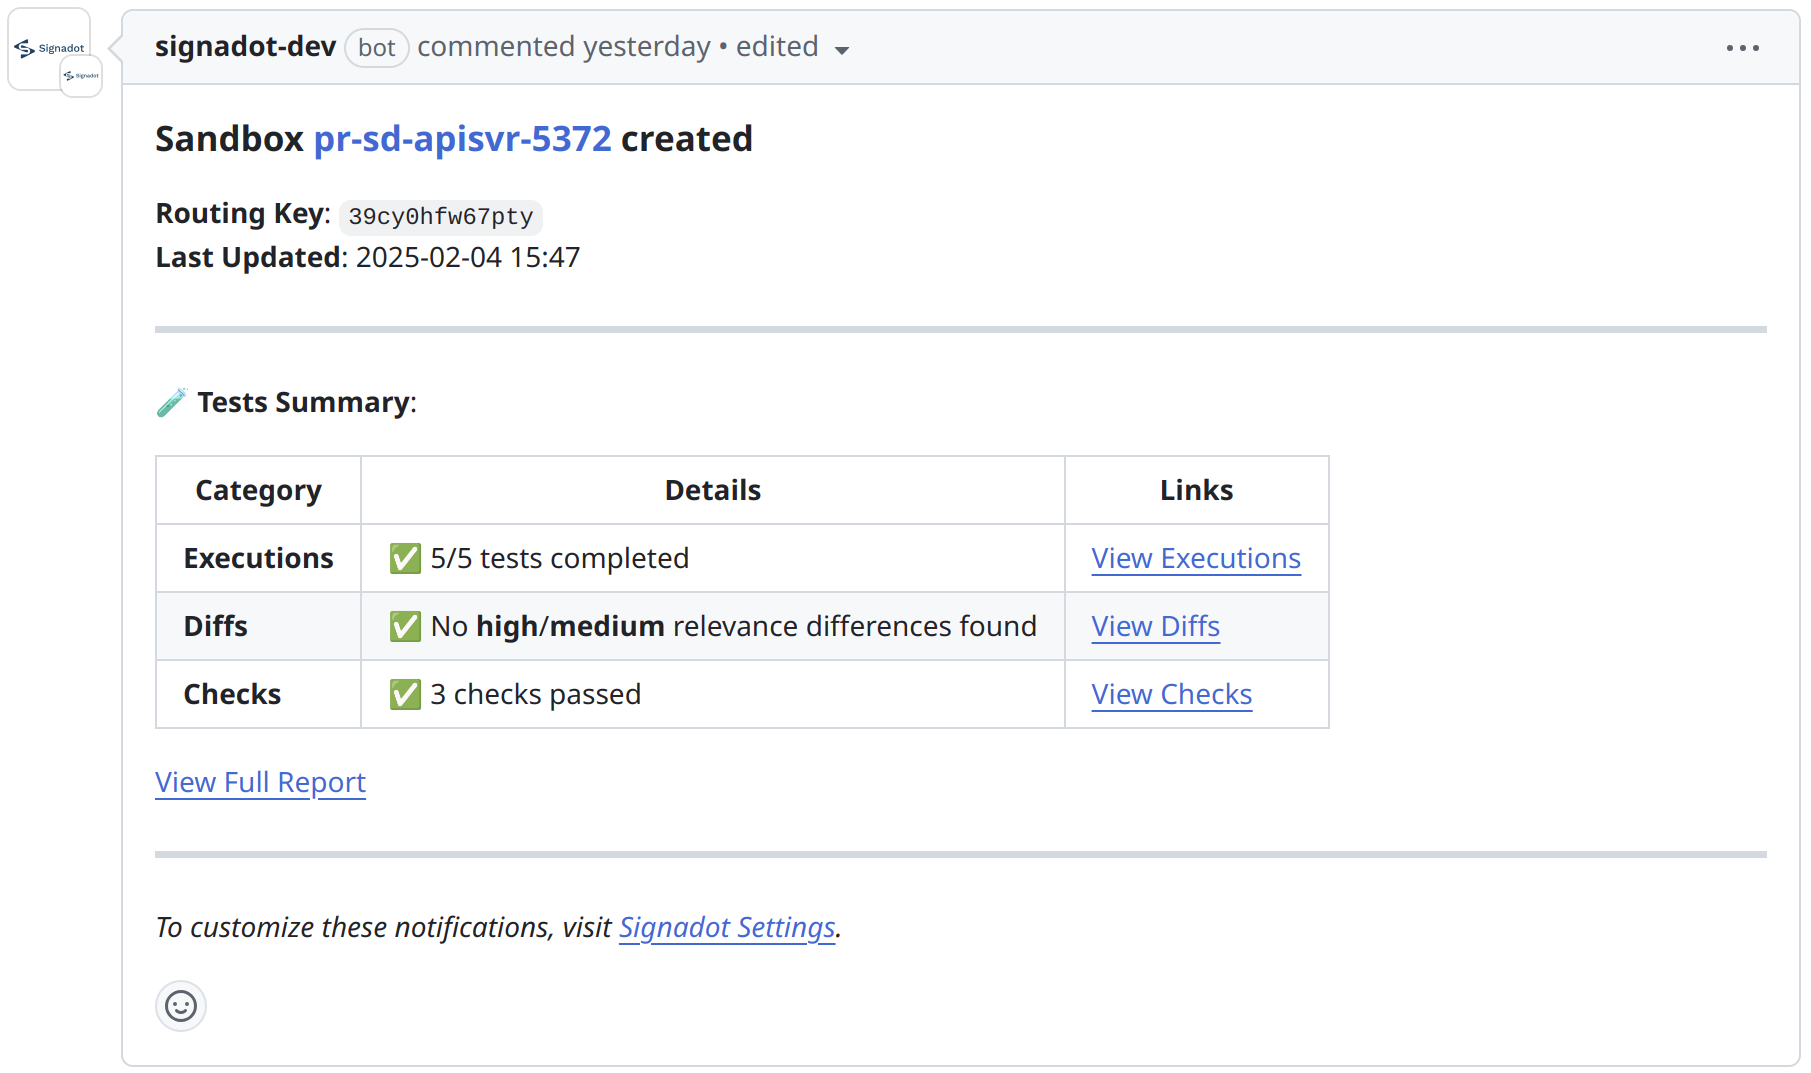Follow the View Executions link

click(1196, 558)
